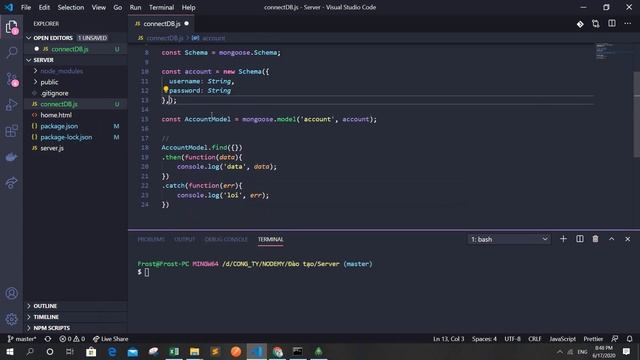Screen dimensions: 640x360
Task: Collapse the SERVER folder section
Action: (29, 60)
